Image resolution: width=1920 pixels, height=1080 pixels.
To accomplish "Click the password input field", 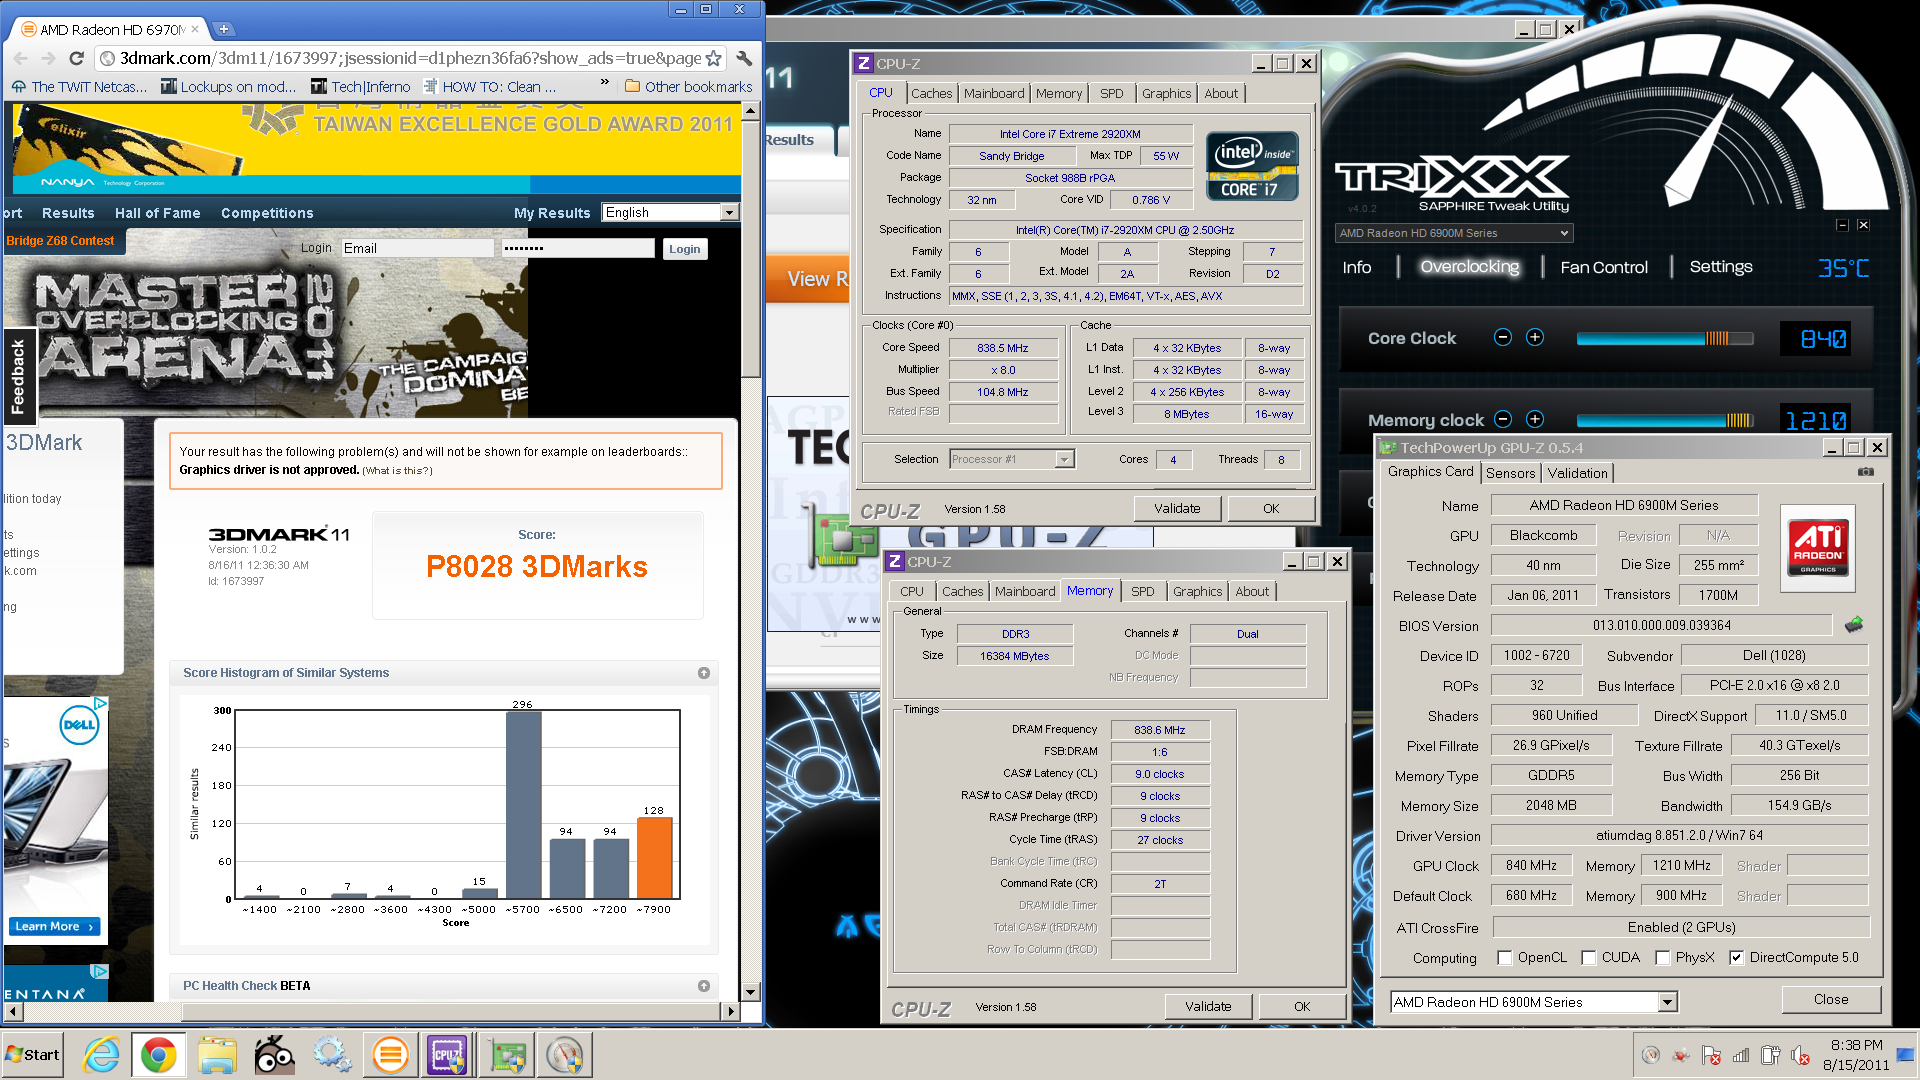I will tap(577, 248).
